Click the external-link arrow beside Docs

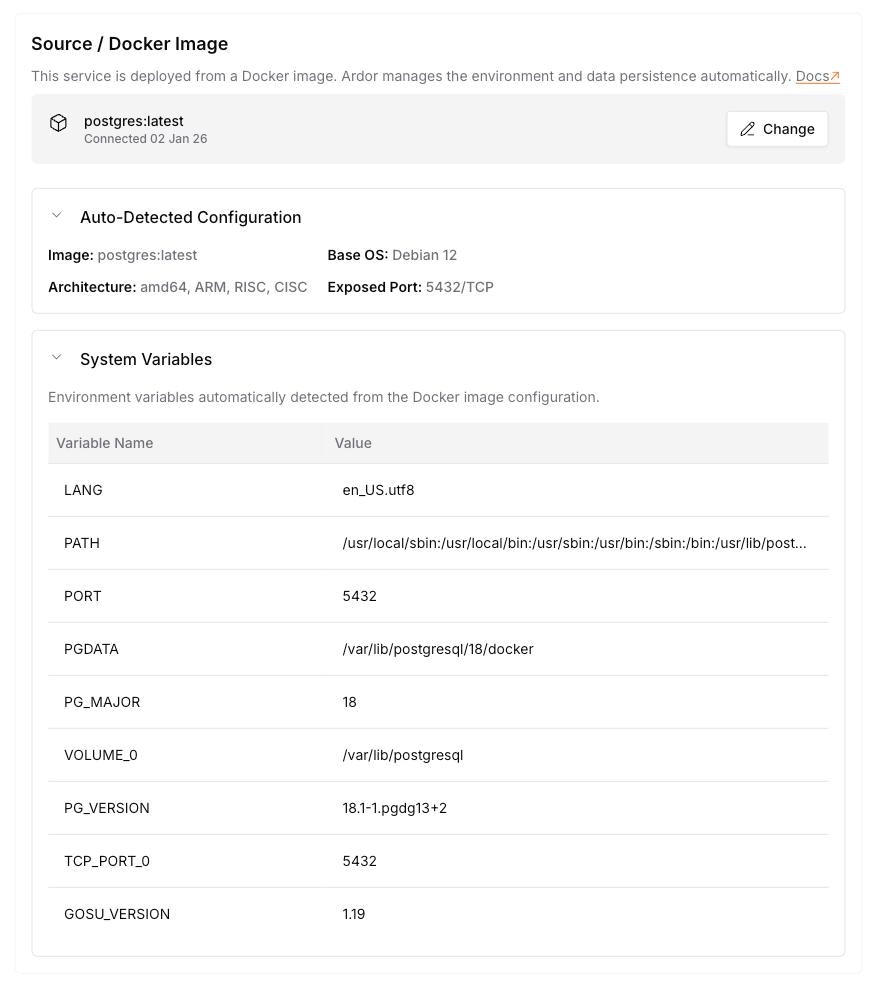[x=837, y=75]
